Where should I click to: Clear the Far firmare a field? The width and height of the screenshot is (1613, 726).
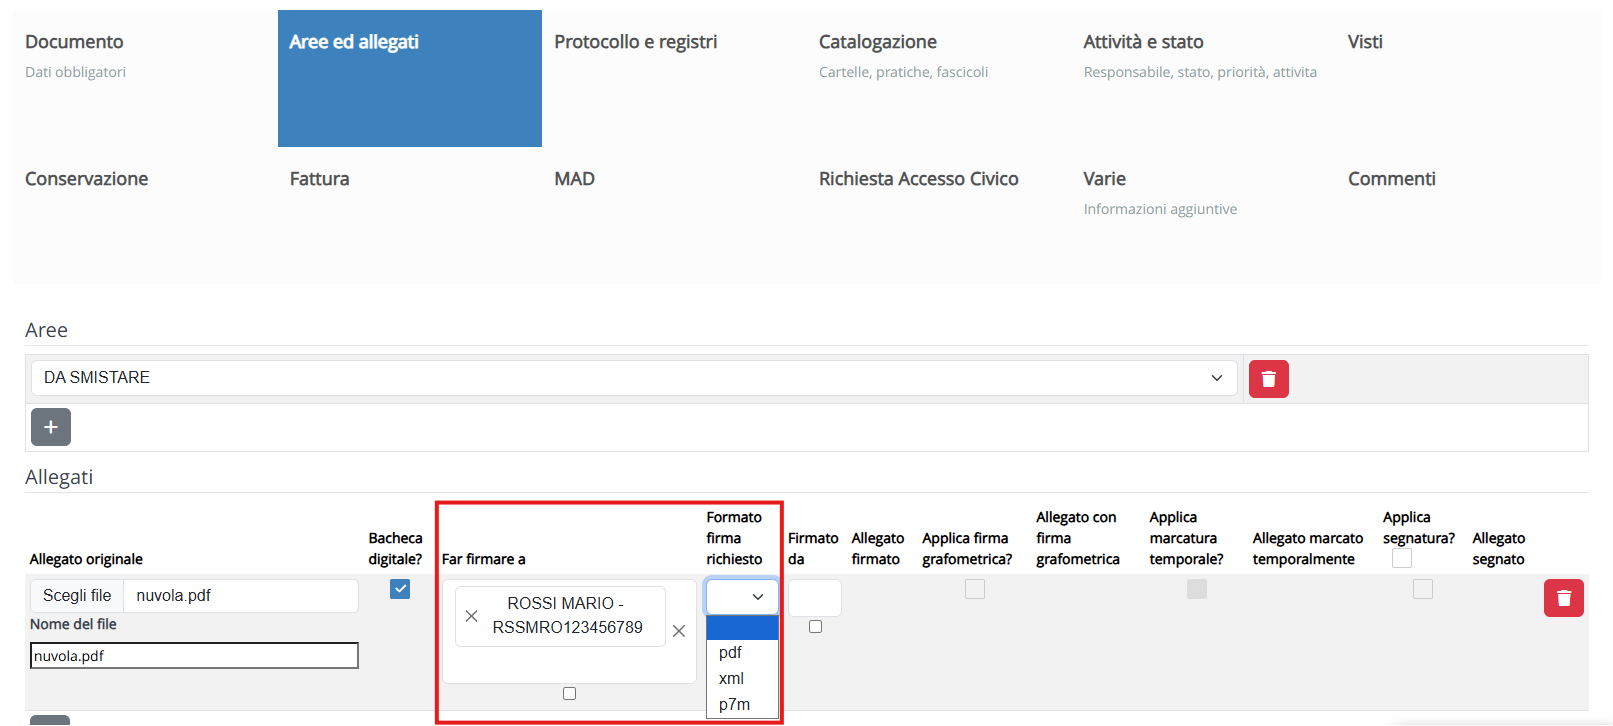pos(679,631)
